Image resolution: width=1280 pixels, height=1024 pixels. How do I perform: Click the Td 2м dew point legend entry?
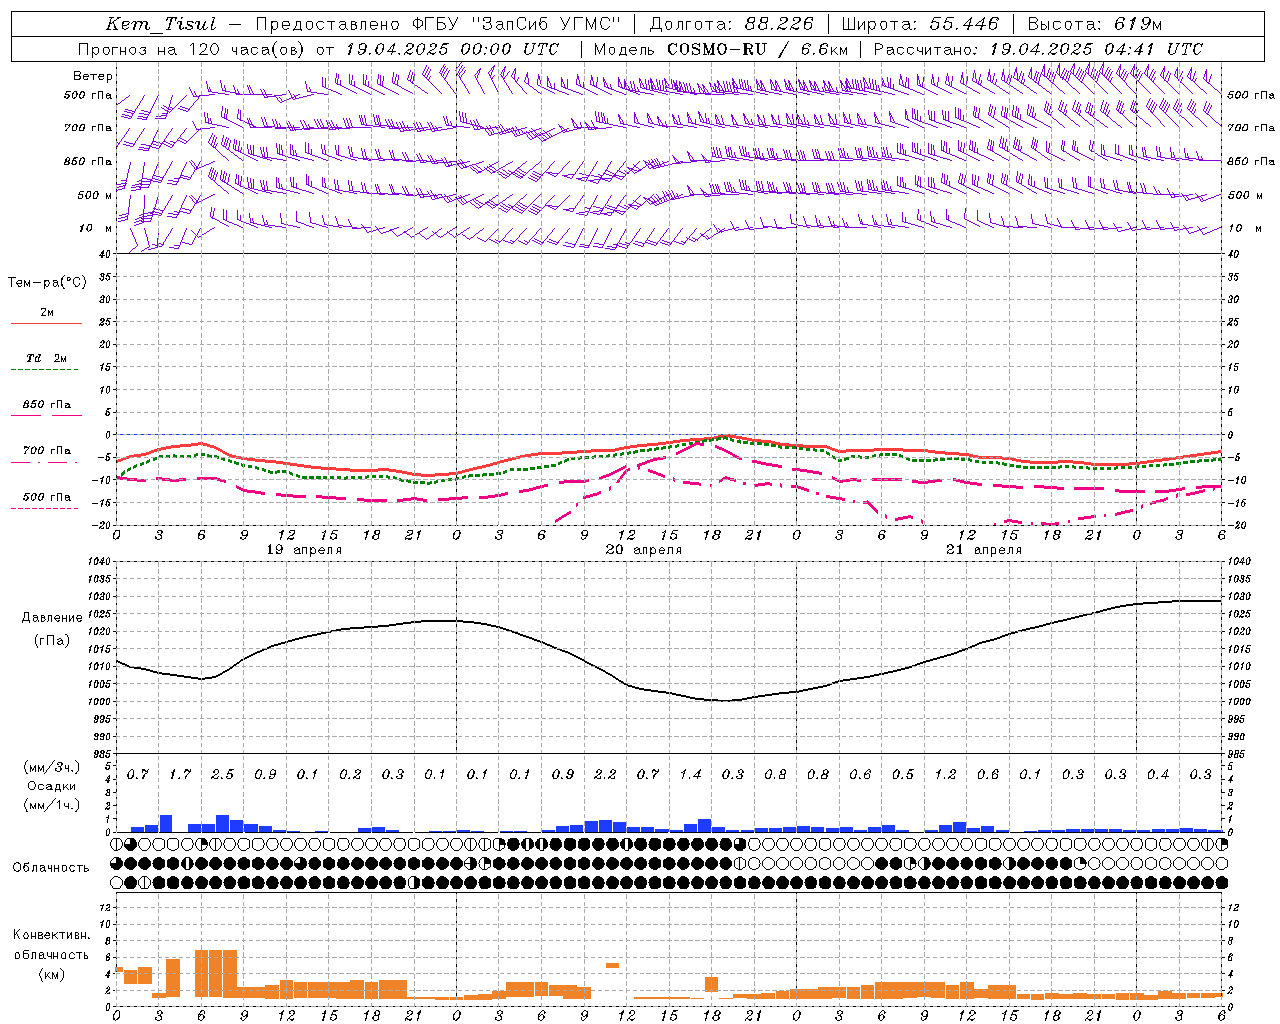tap(47, 358)
